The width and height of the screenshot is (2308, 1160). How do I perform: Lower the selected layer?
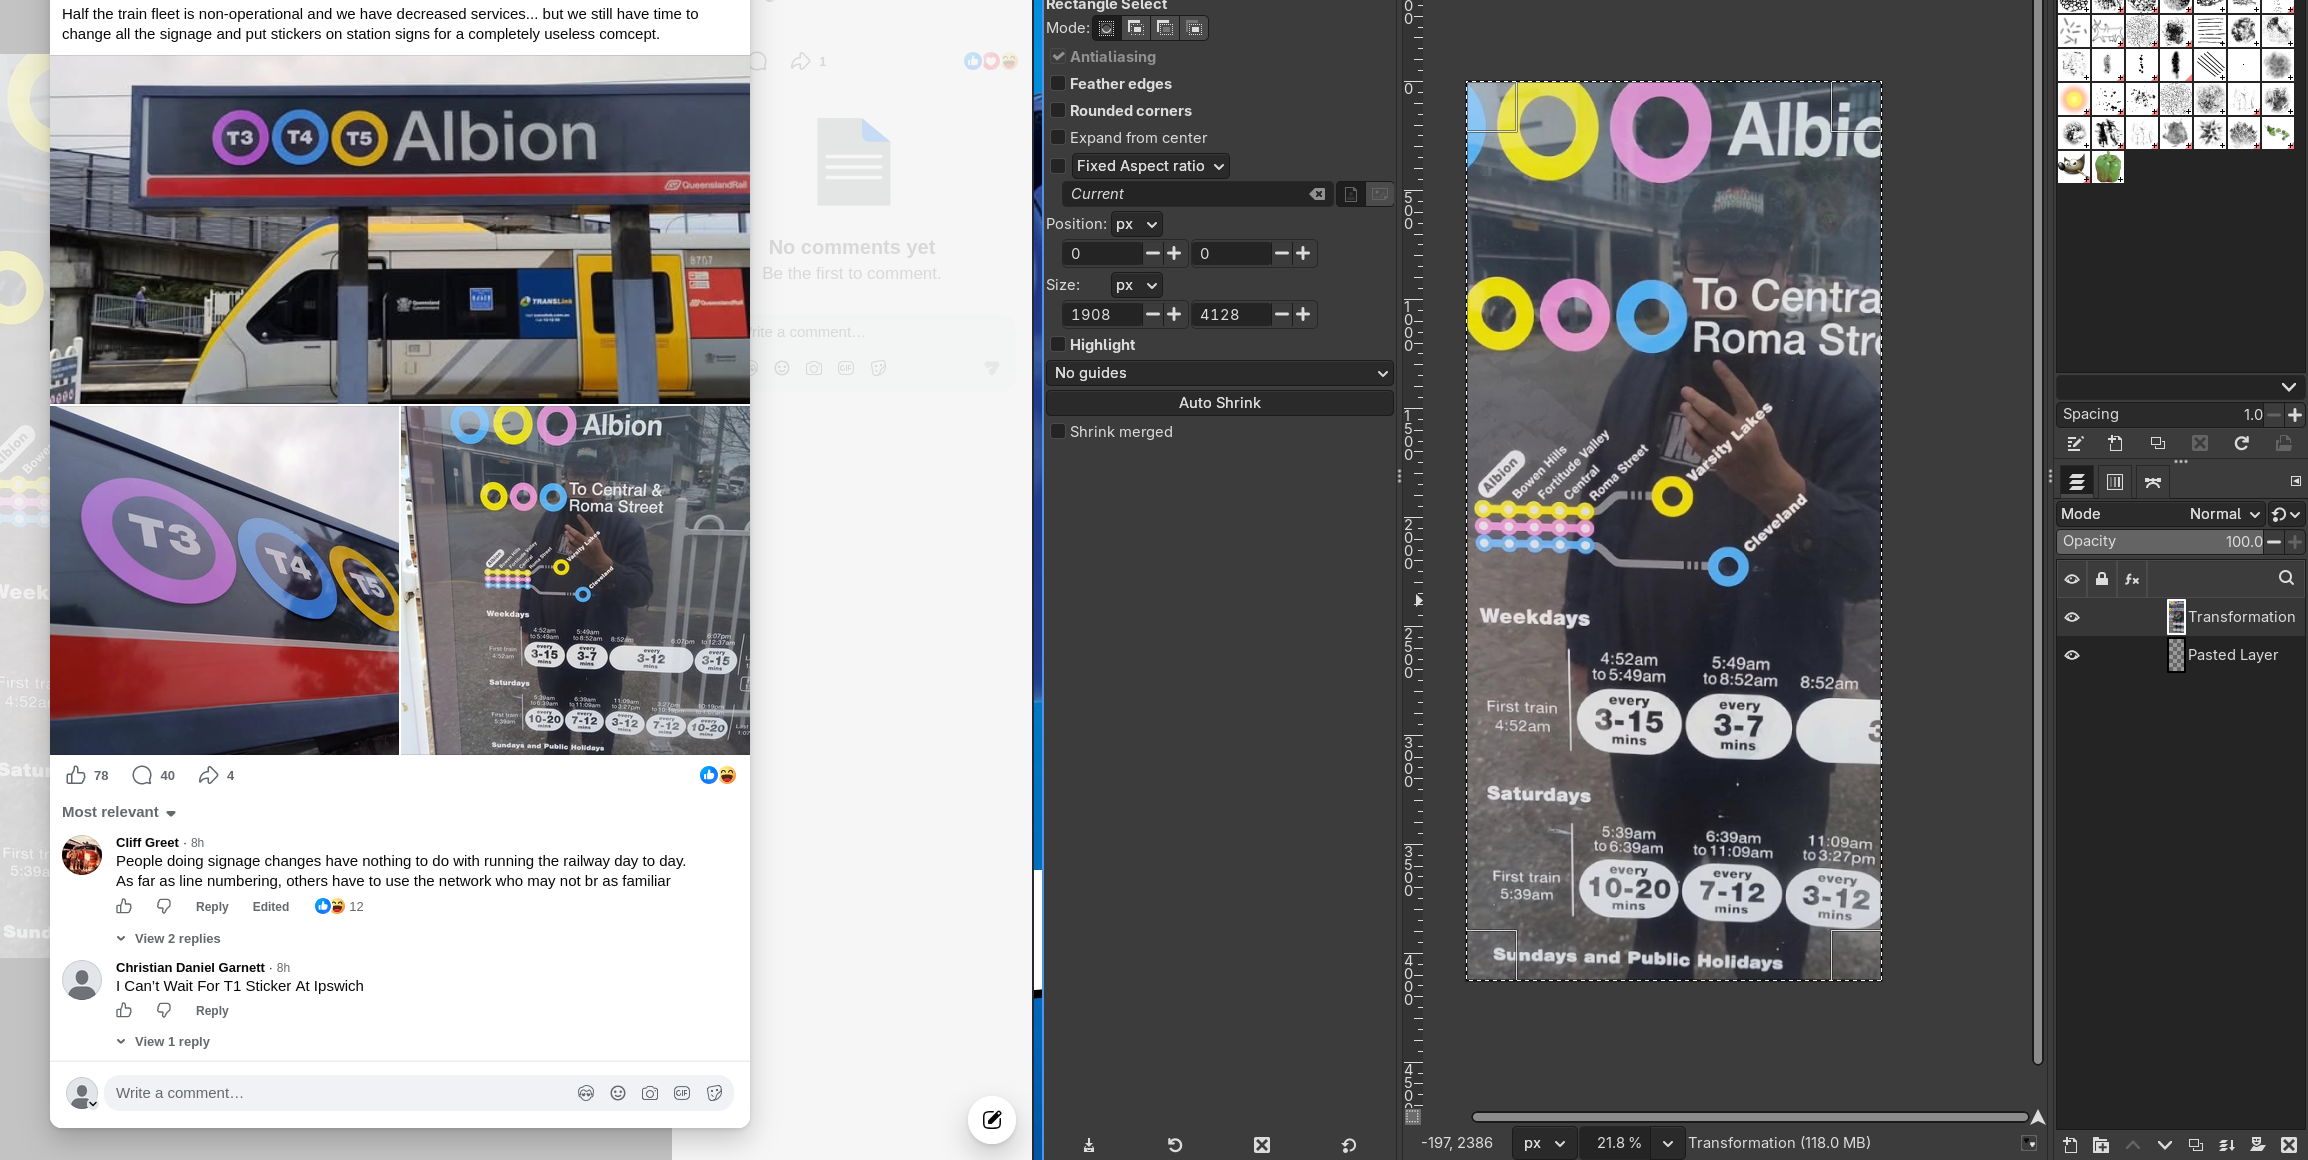2164,1145
